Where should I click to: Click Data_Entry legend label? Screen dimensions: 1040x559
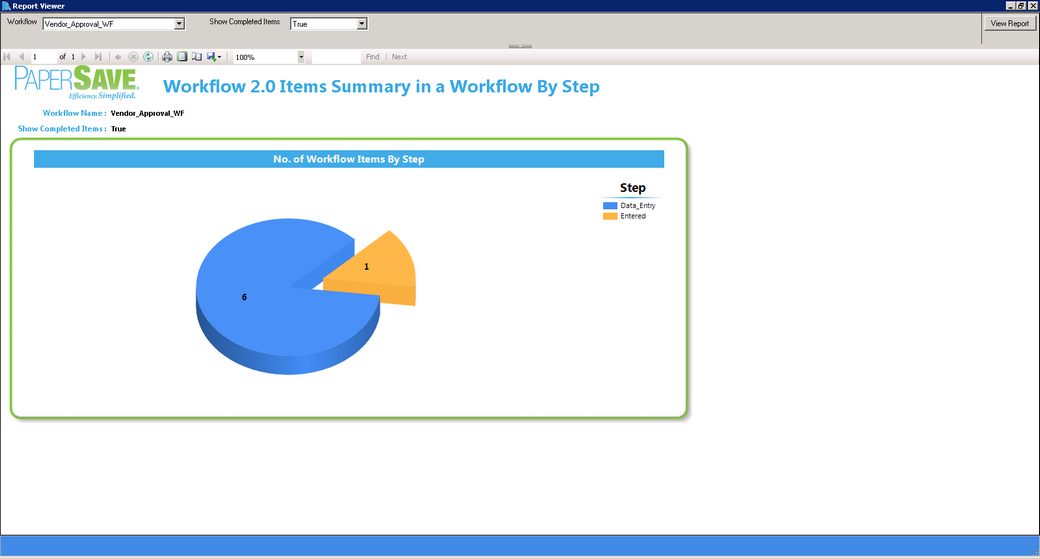pyautogui.click(x=638, y=206)
